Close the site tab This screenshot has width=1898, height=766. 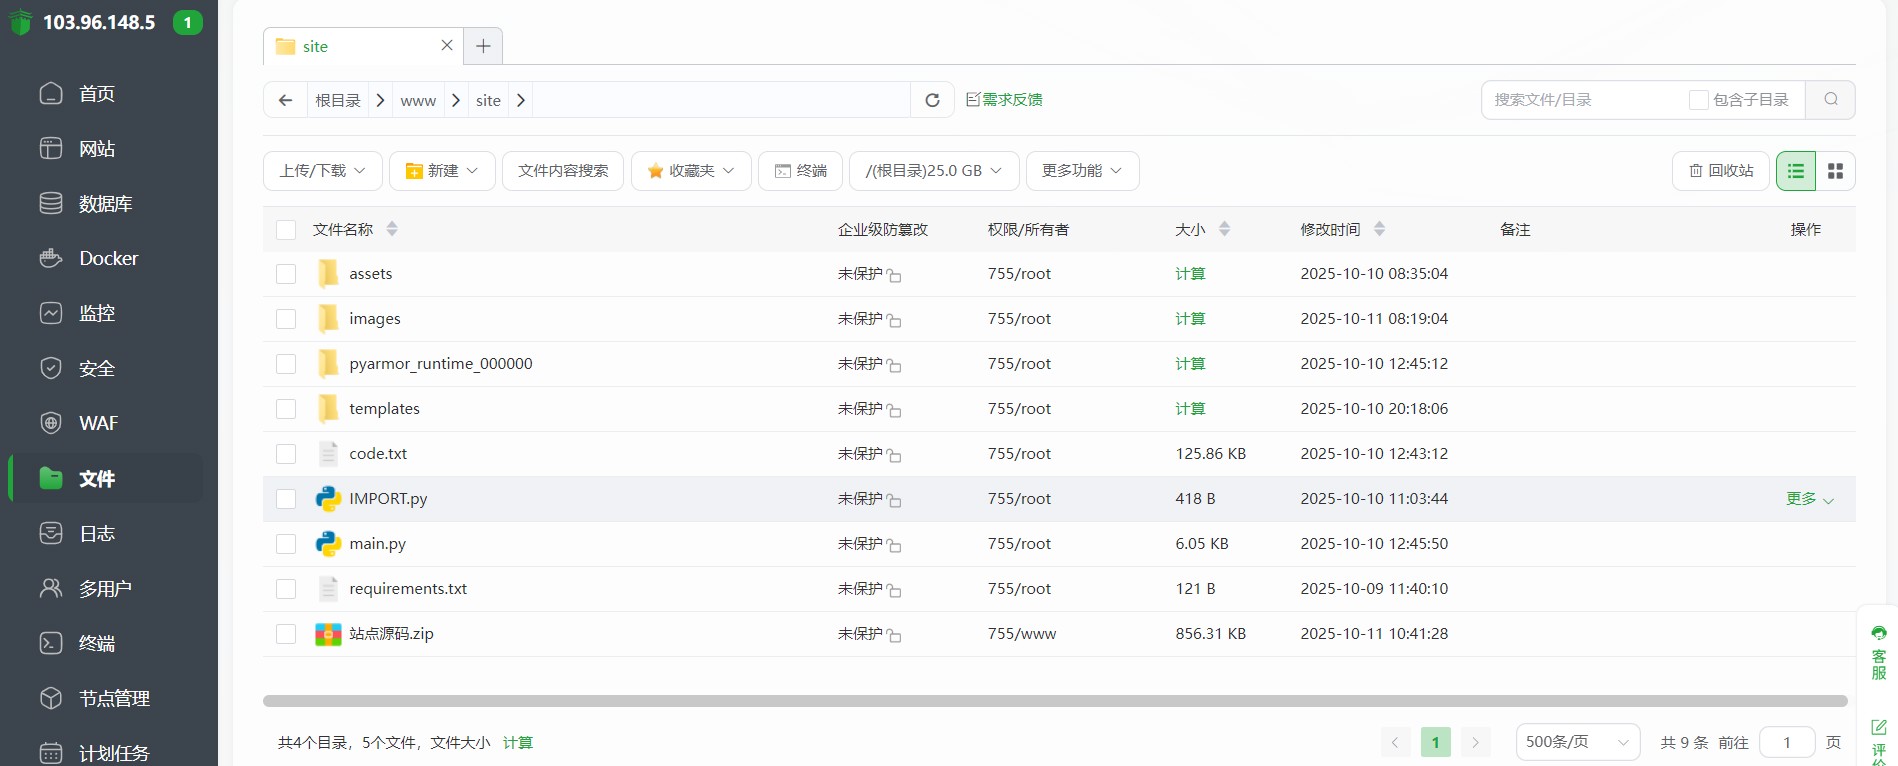coord(447,46)
